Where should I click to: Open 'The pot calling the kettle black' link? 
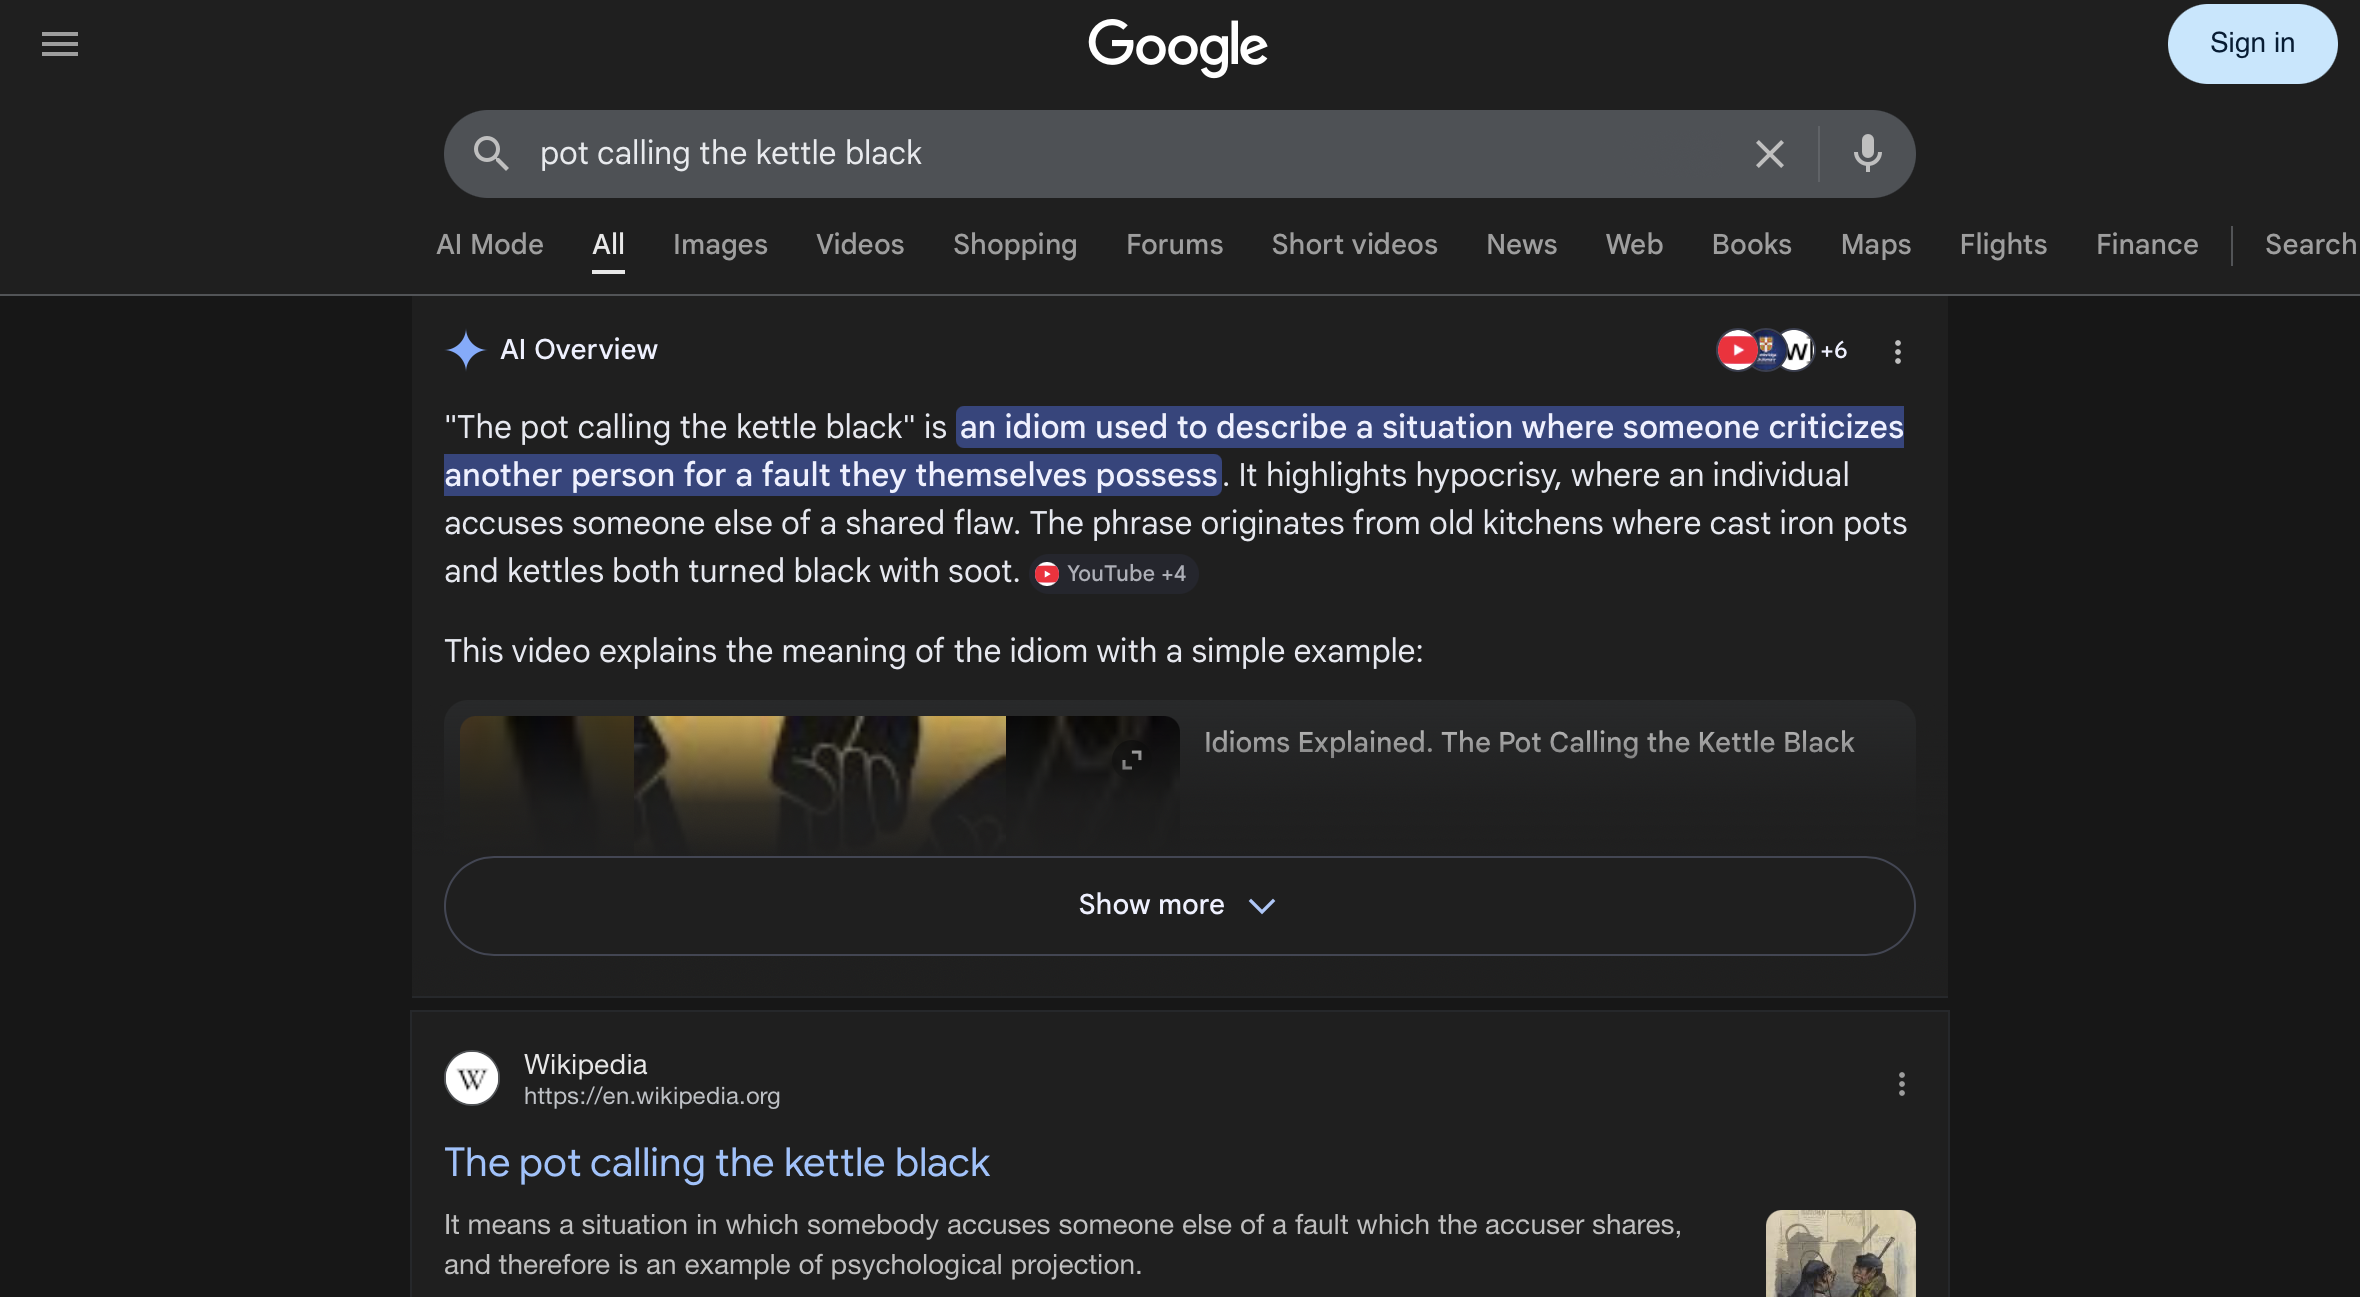[716, 1163]
